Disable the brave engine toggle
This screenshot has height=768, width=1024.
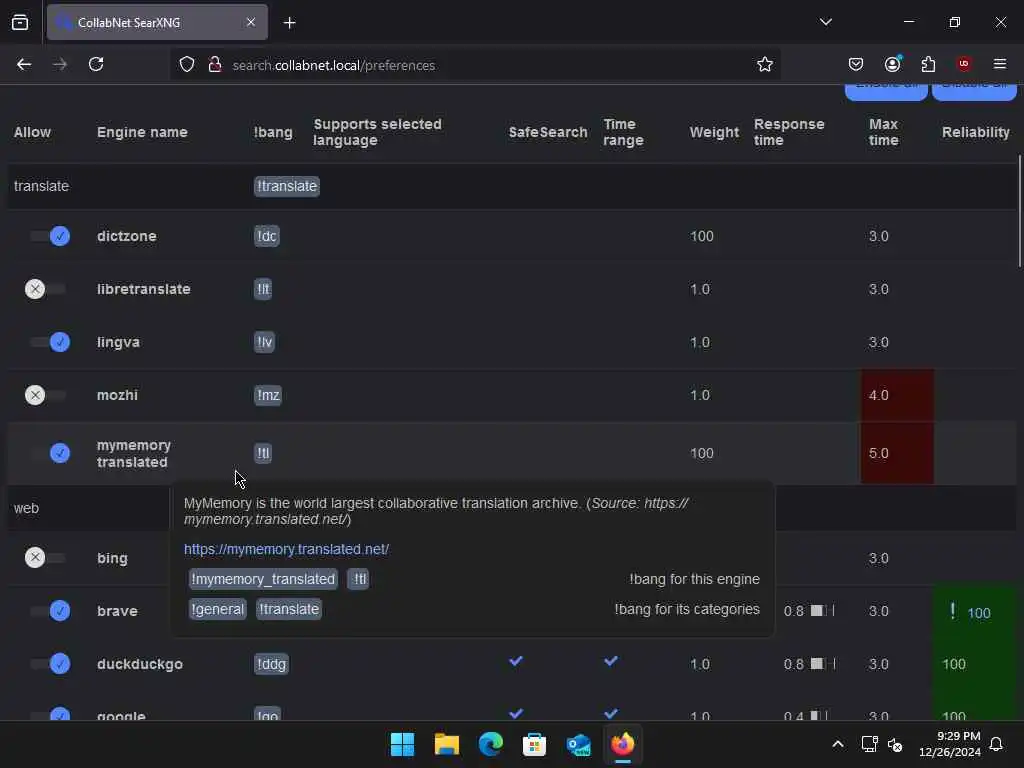(51, 611)
